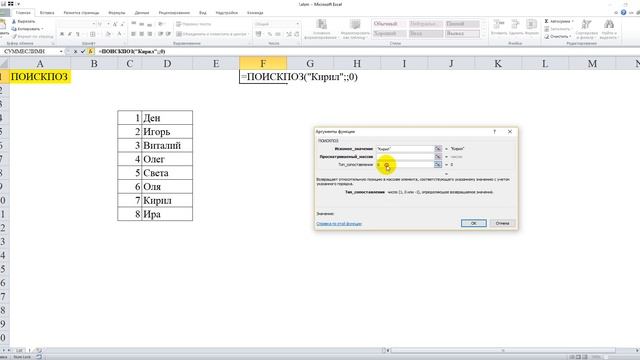Click the Просматриваемый_массив input field

pos(404,157)
